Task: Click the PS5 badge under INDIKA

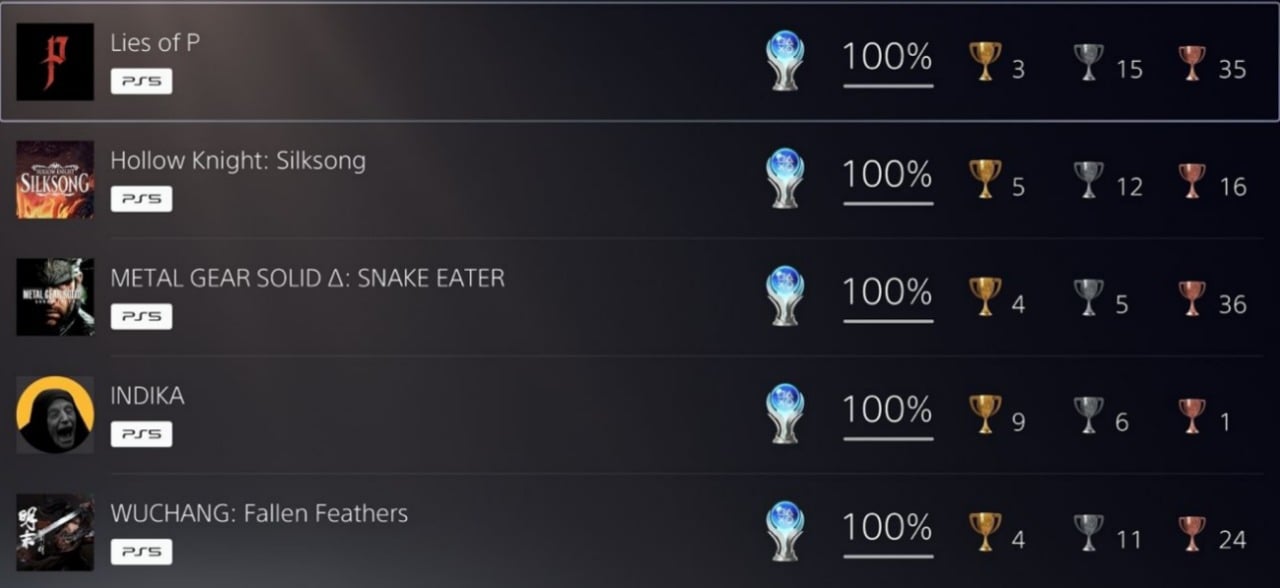Action: [x=141, y=434]
